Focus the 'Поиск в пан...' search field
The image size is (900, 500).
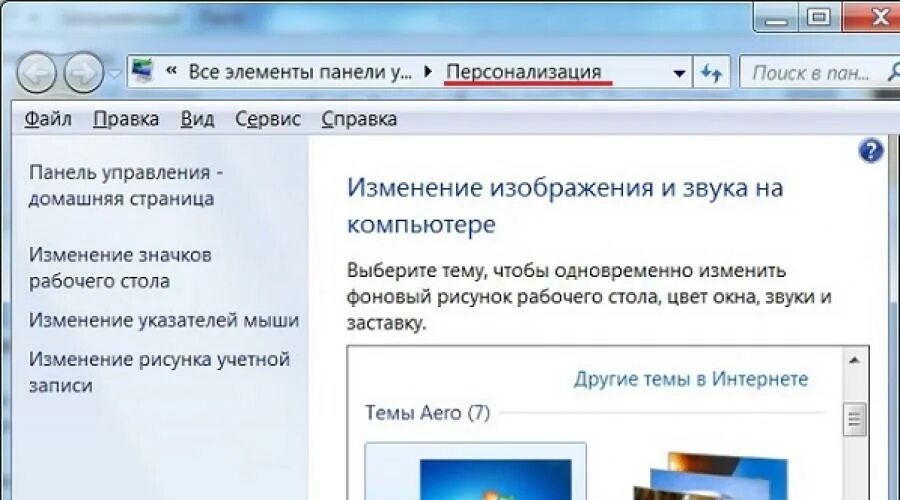pos(820,72)
